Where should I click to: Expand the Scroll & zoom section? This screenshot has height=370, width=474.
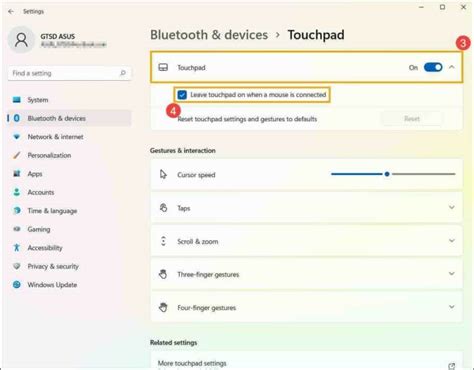[x=306, y=241]
